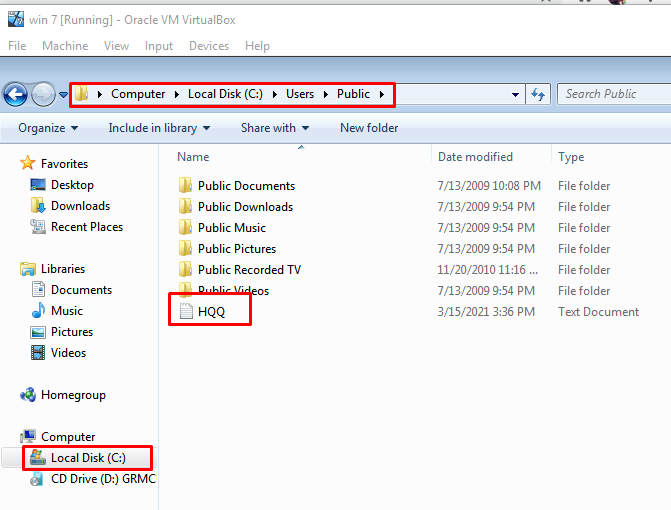Click the New folder button
Screen dimensions: 671x510
pos(369,128)
